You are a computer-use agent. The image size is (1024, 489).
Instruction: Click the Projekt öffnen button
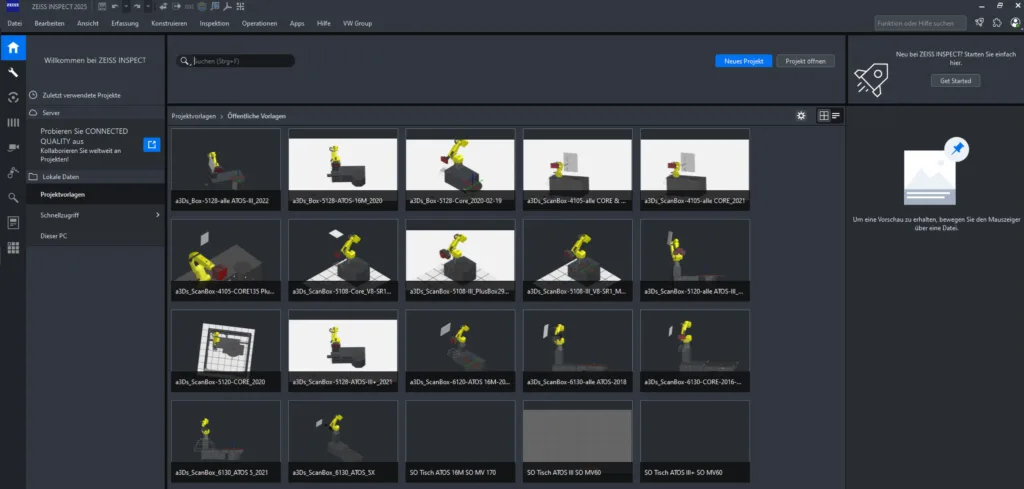tap(805, 61)
